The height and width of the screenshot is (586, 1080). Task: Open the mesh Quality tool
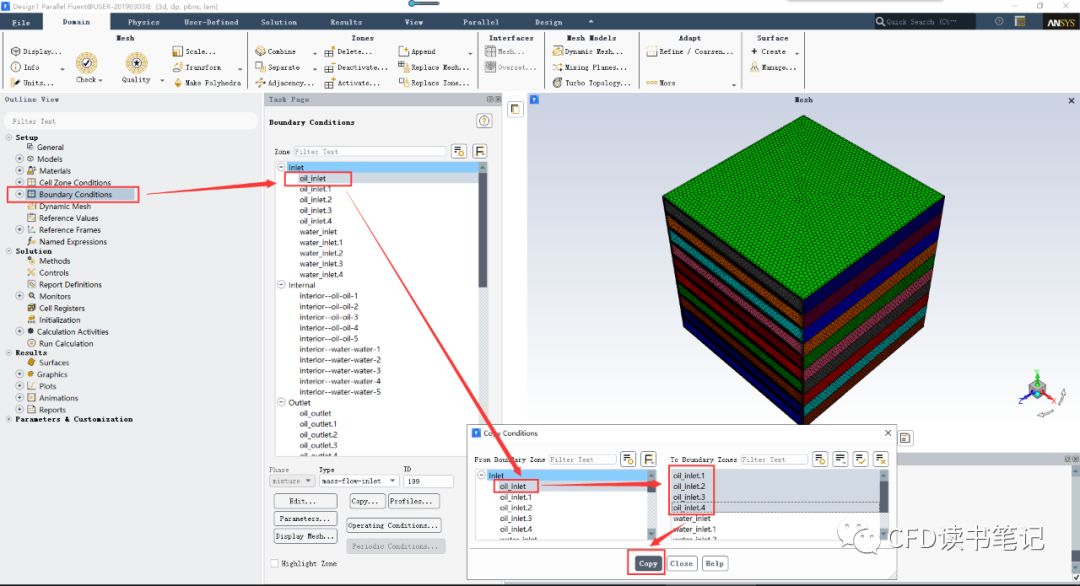click(136, 67)
